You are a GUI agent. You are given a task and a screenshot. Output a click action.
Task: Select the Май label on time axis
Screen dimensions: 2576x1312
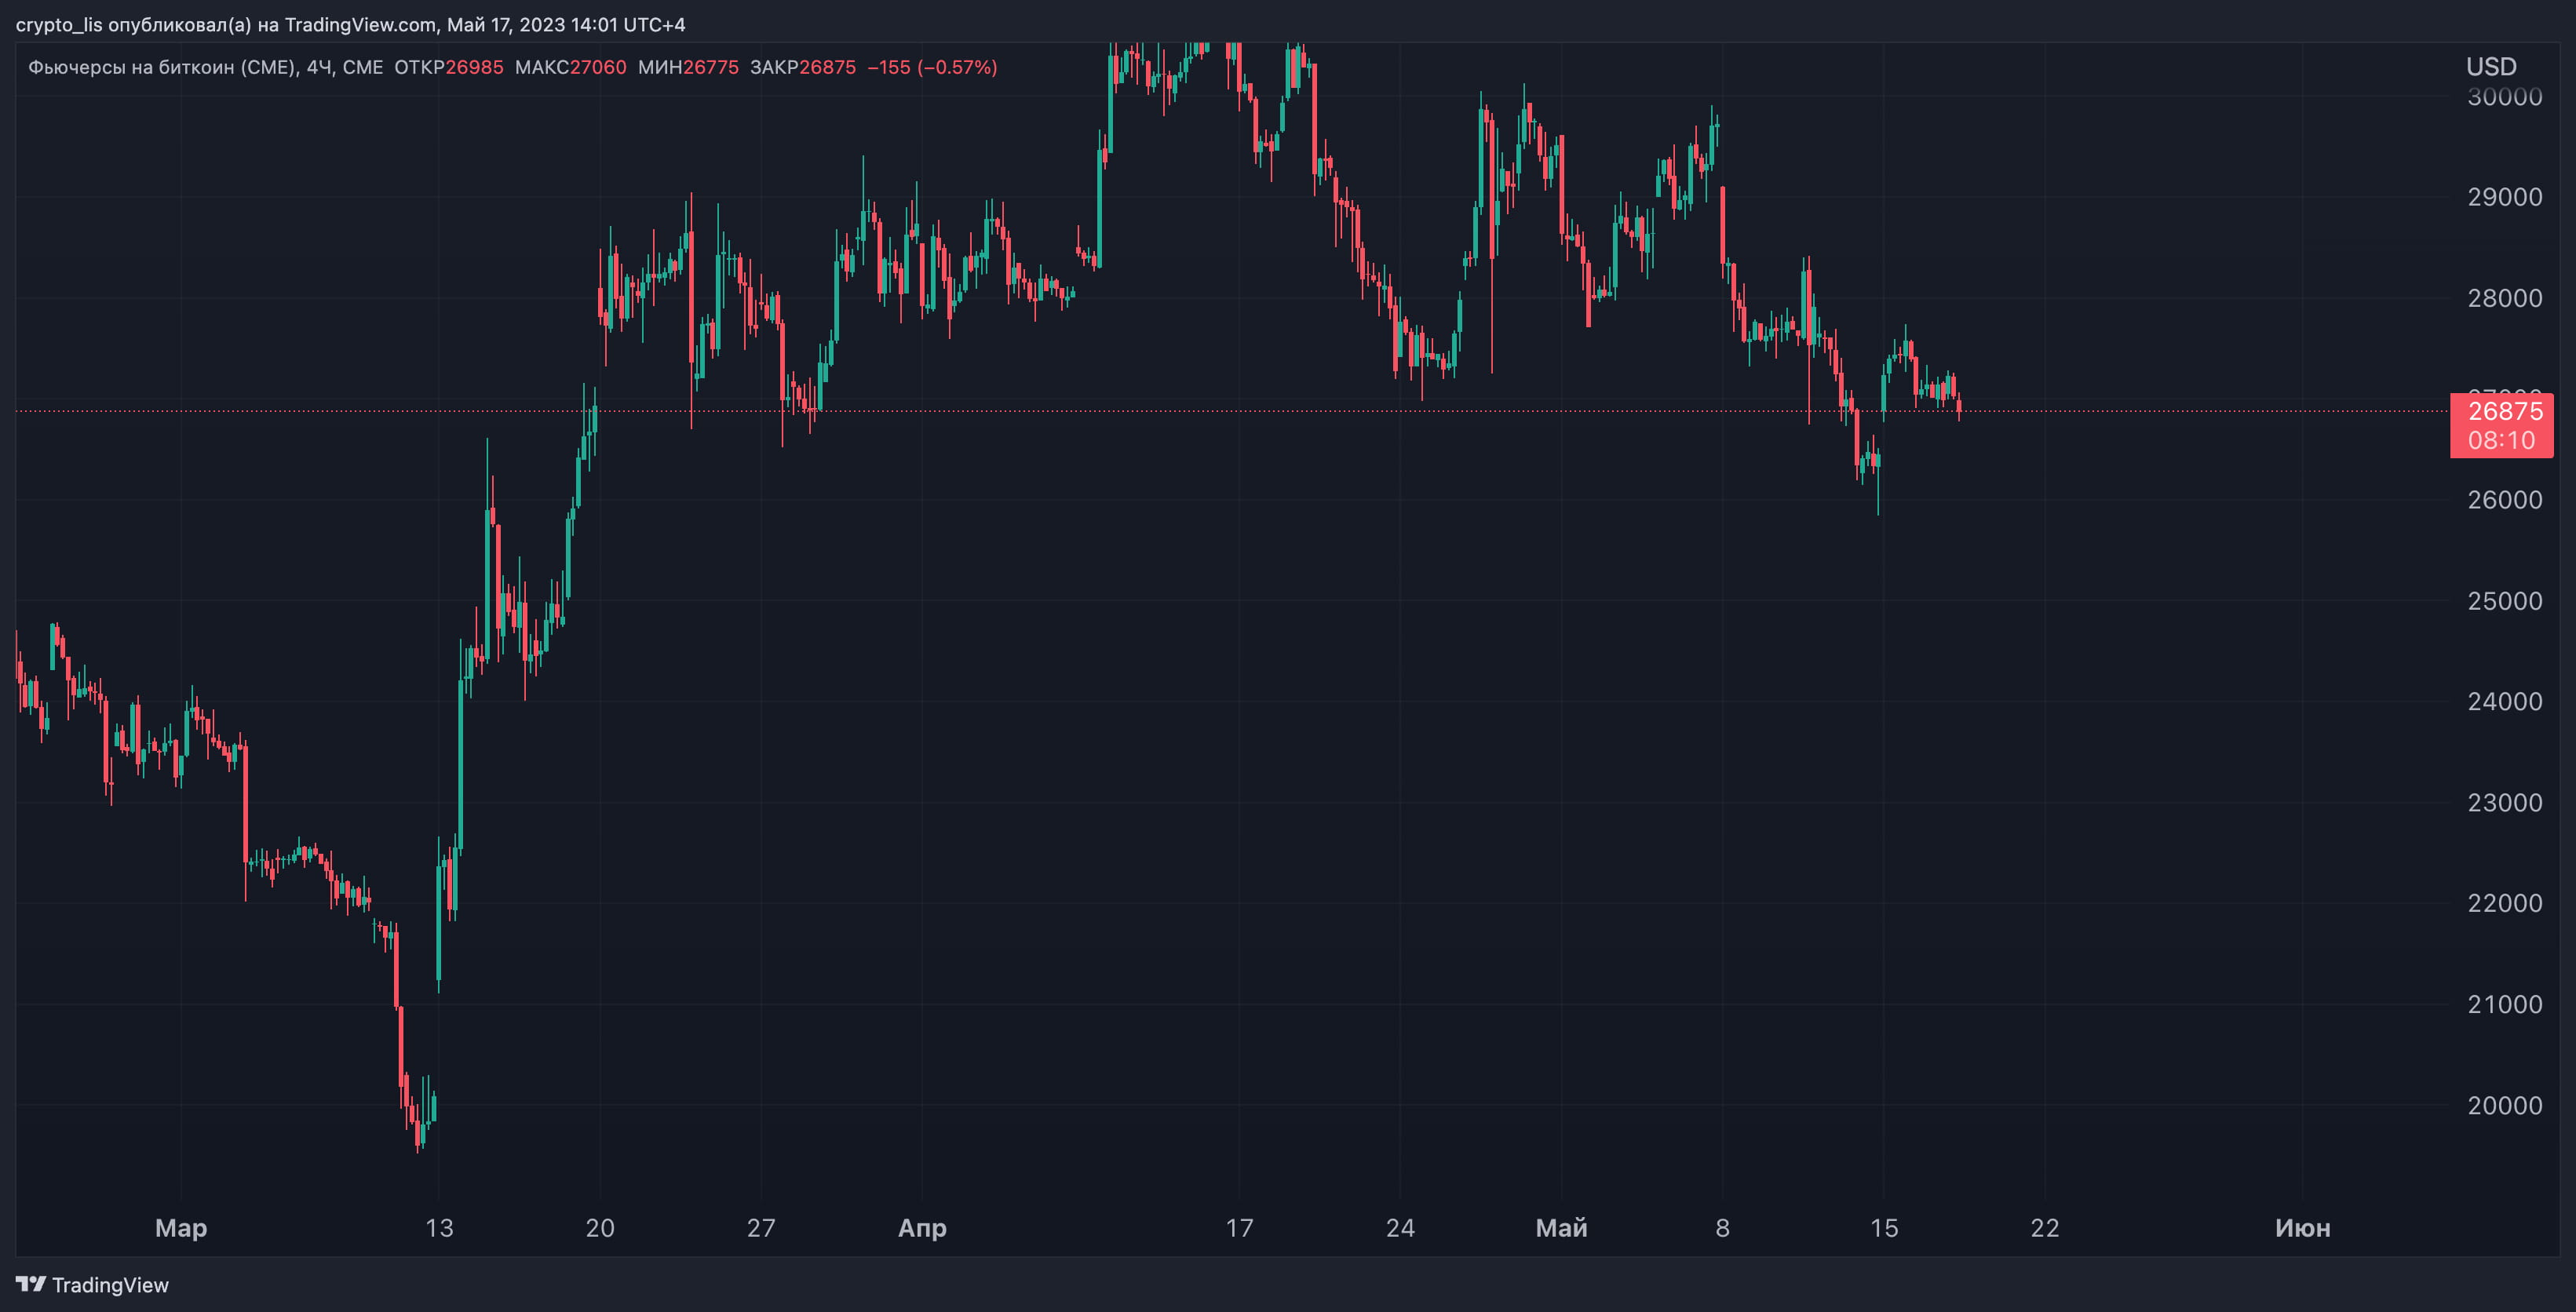pyautogui.click(x=1561, y=1228)
